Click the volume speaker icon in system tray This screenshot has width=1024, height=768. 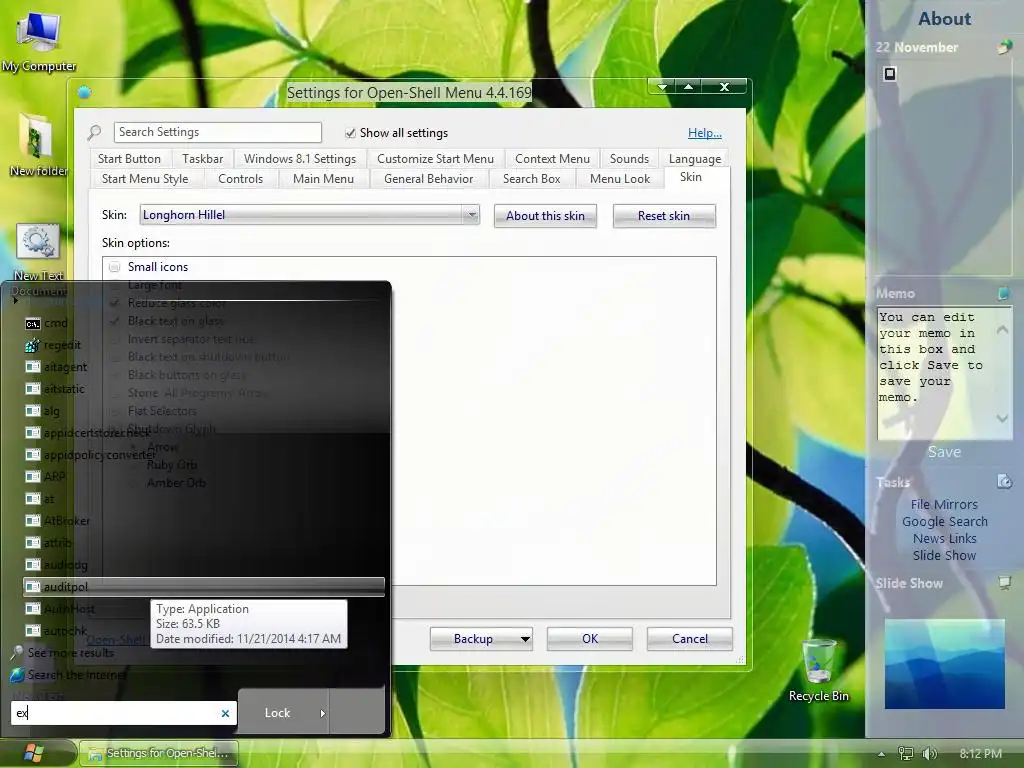929,754
